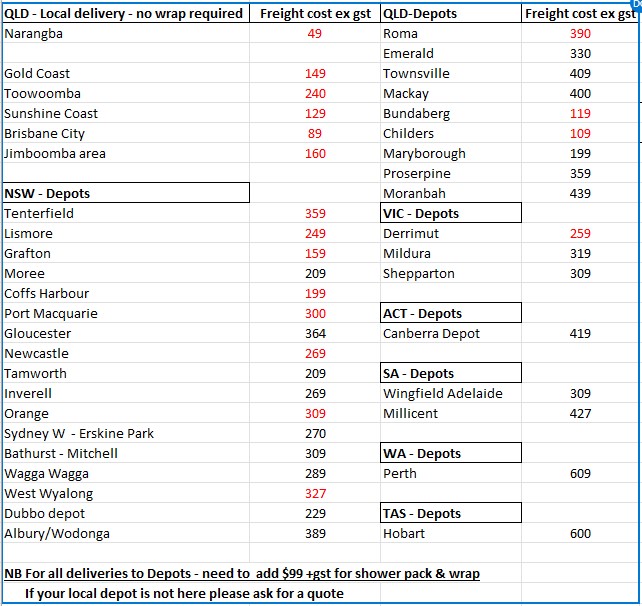The width and height of the screenshot is (642, 606).
Task: Select the Moranbah cell
Action: coord(451,193)
